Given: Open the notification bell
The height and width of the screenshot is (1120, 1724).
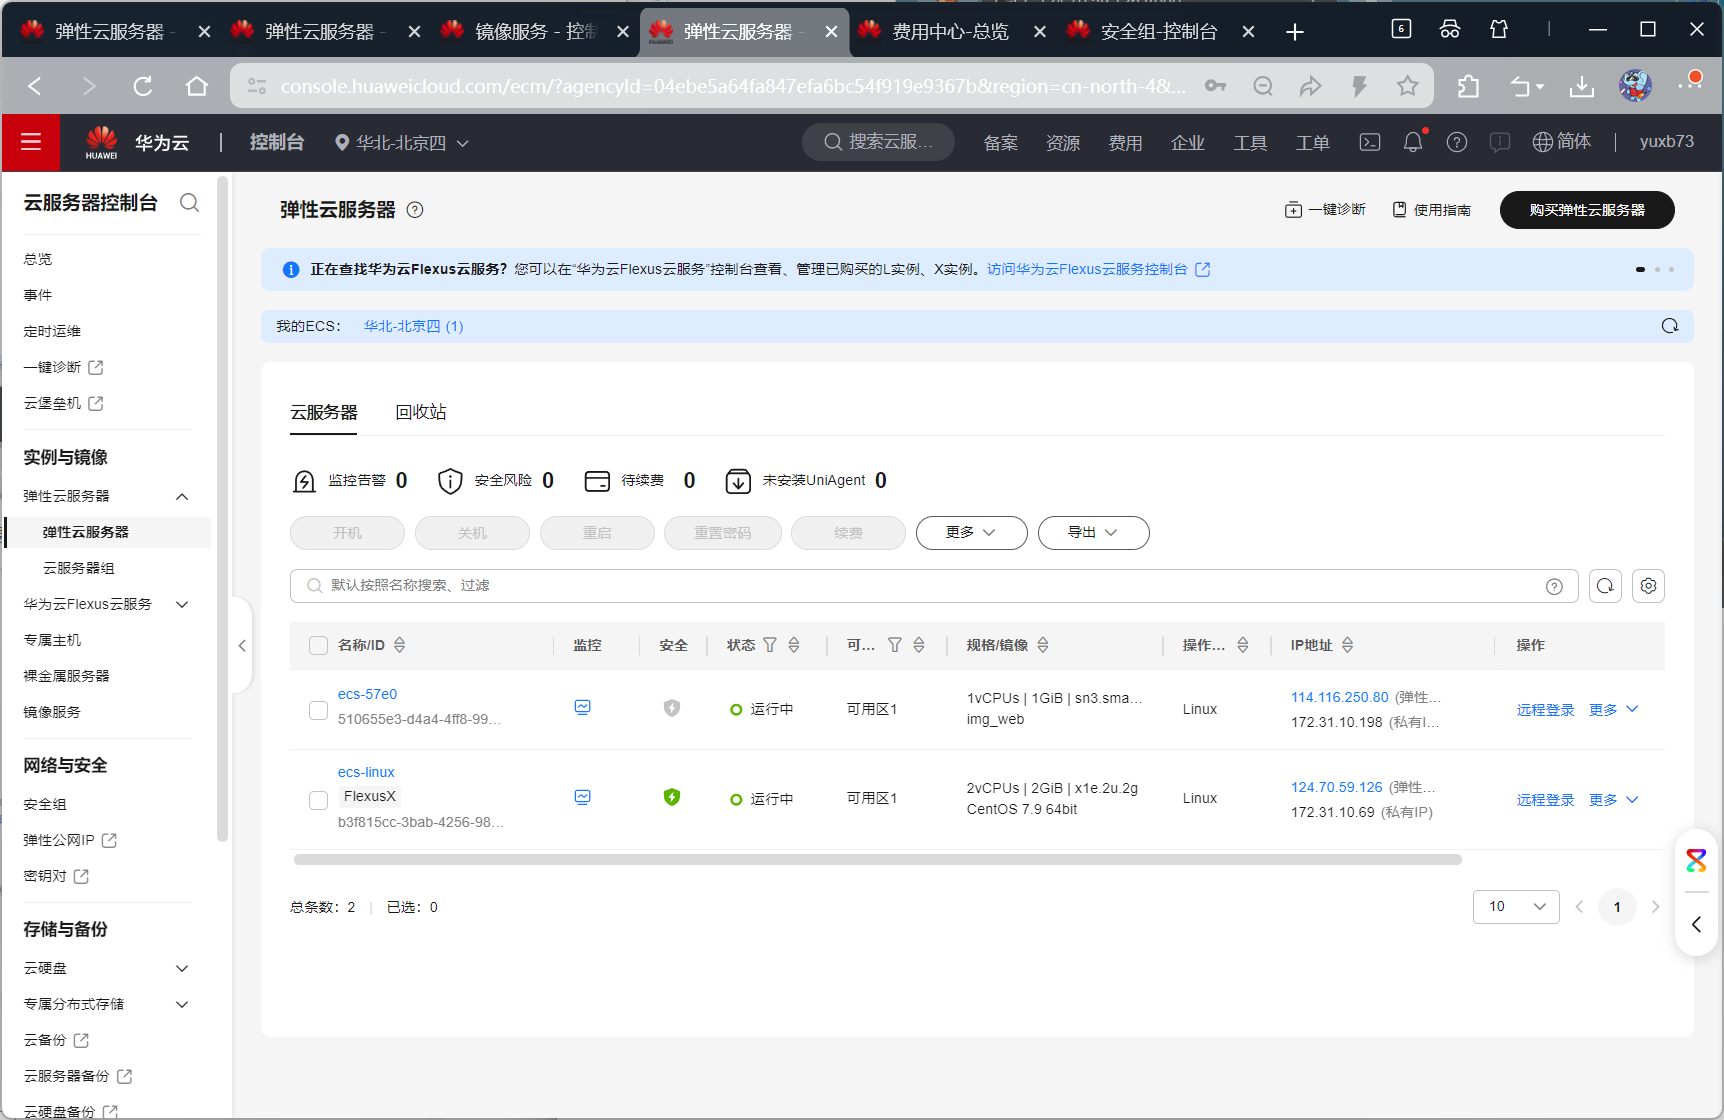Looking at the screenshot, I should pos(1413,142).
